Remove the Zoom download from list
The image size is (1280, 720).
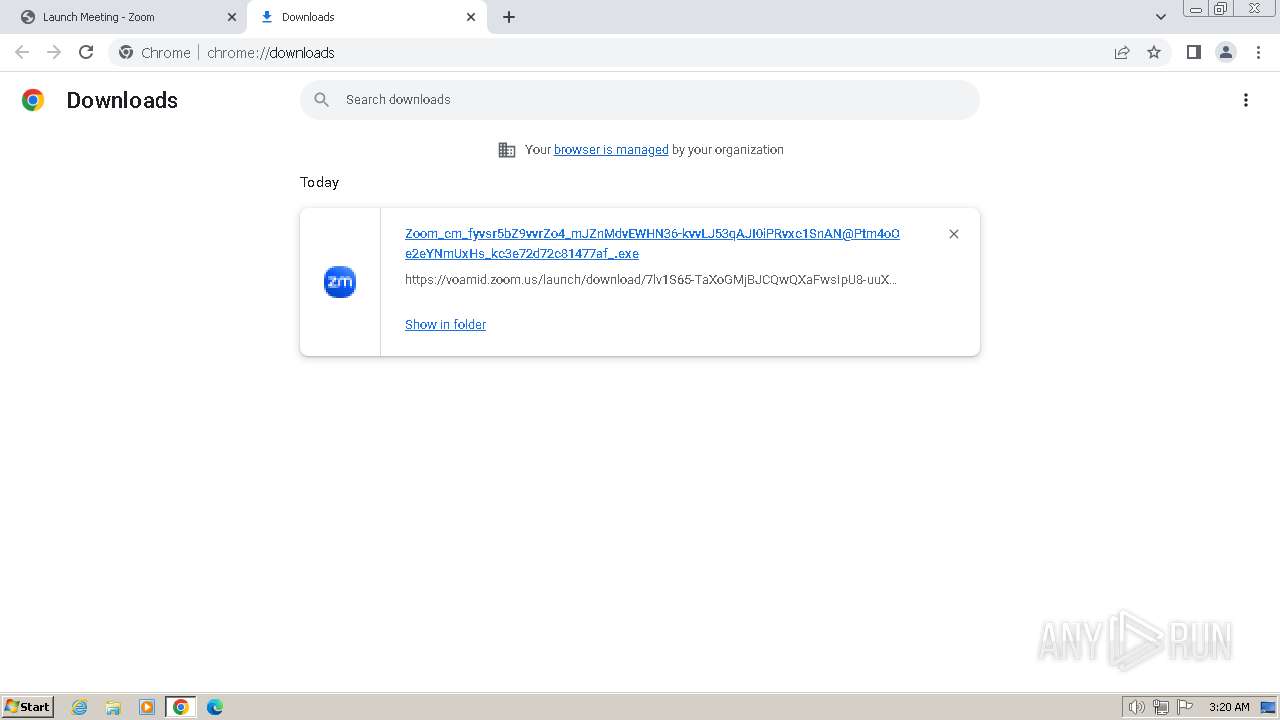(954, 234)
